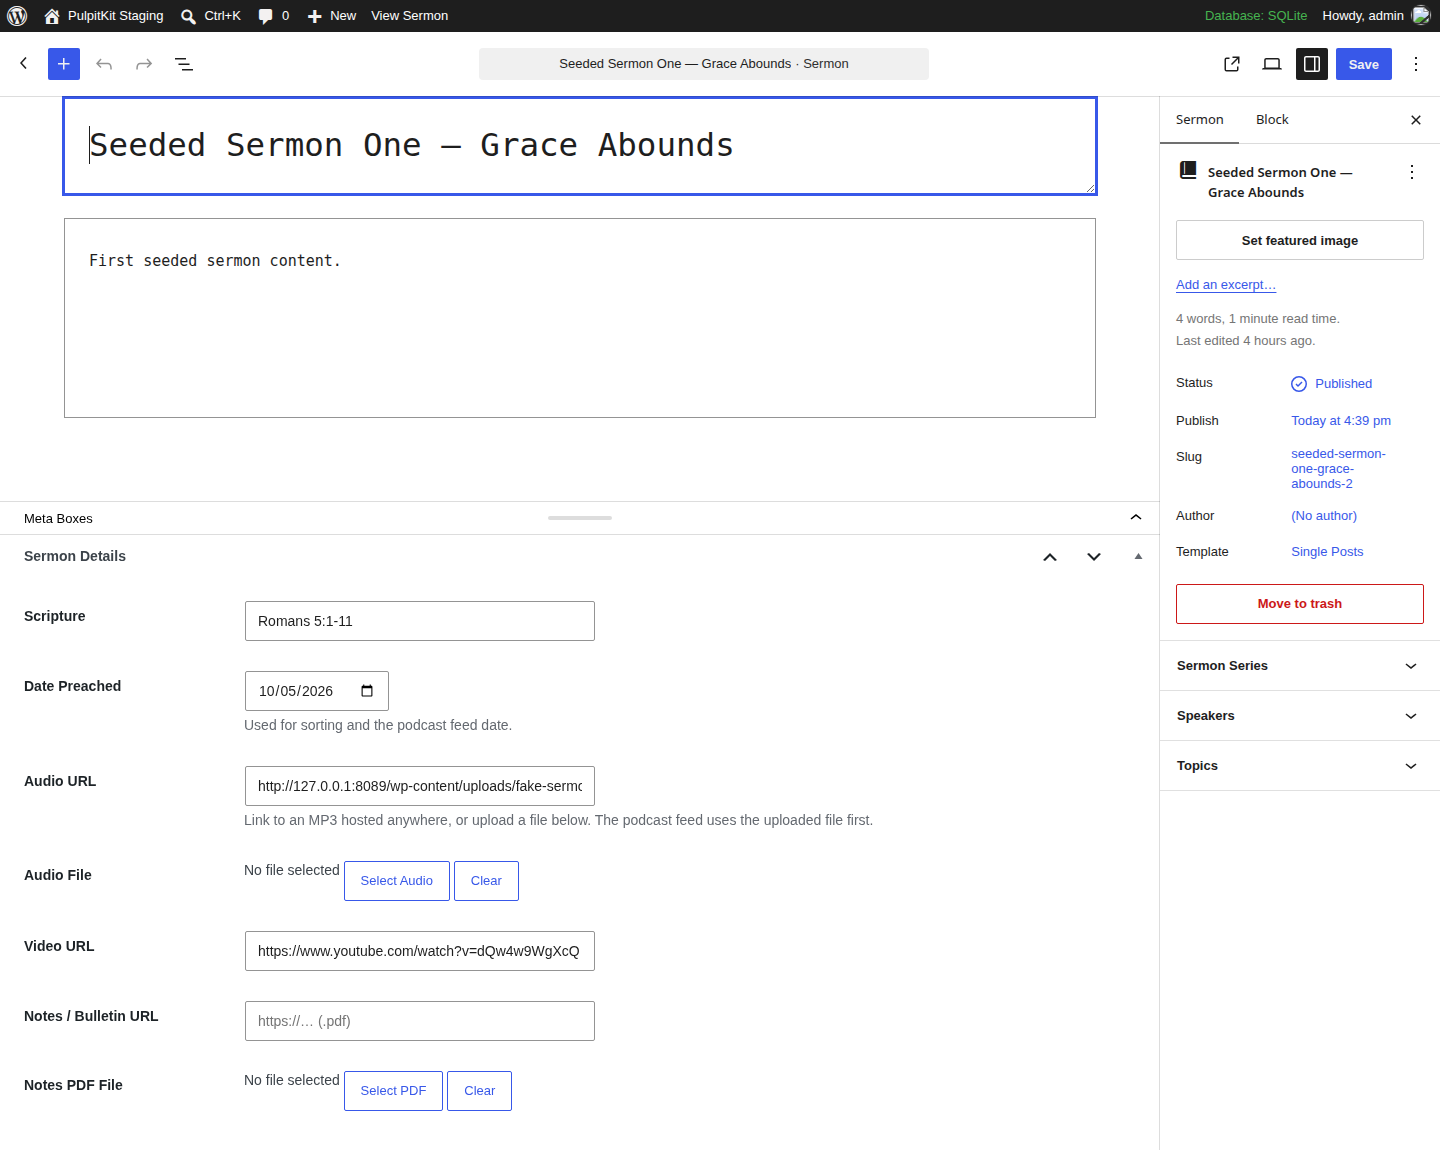Toggle the block inserter plus button
This screenshot has height=1150, width=1440.
[x=64, y=64]
